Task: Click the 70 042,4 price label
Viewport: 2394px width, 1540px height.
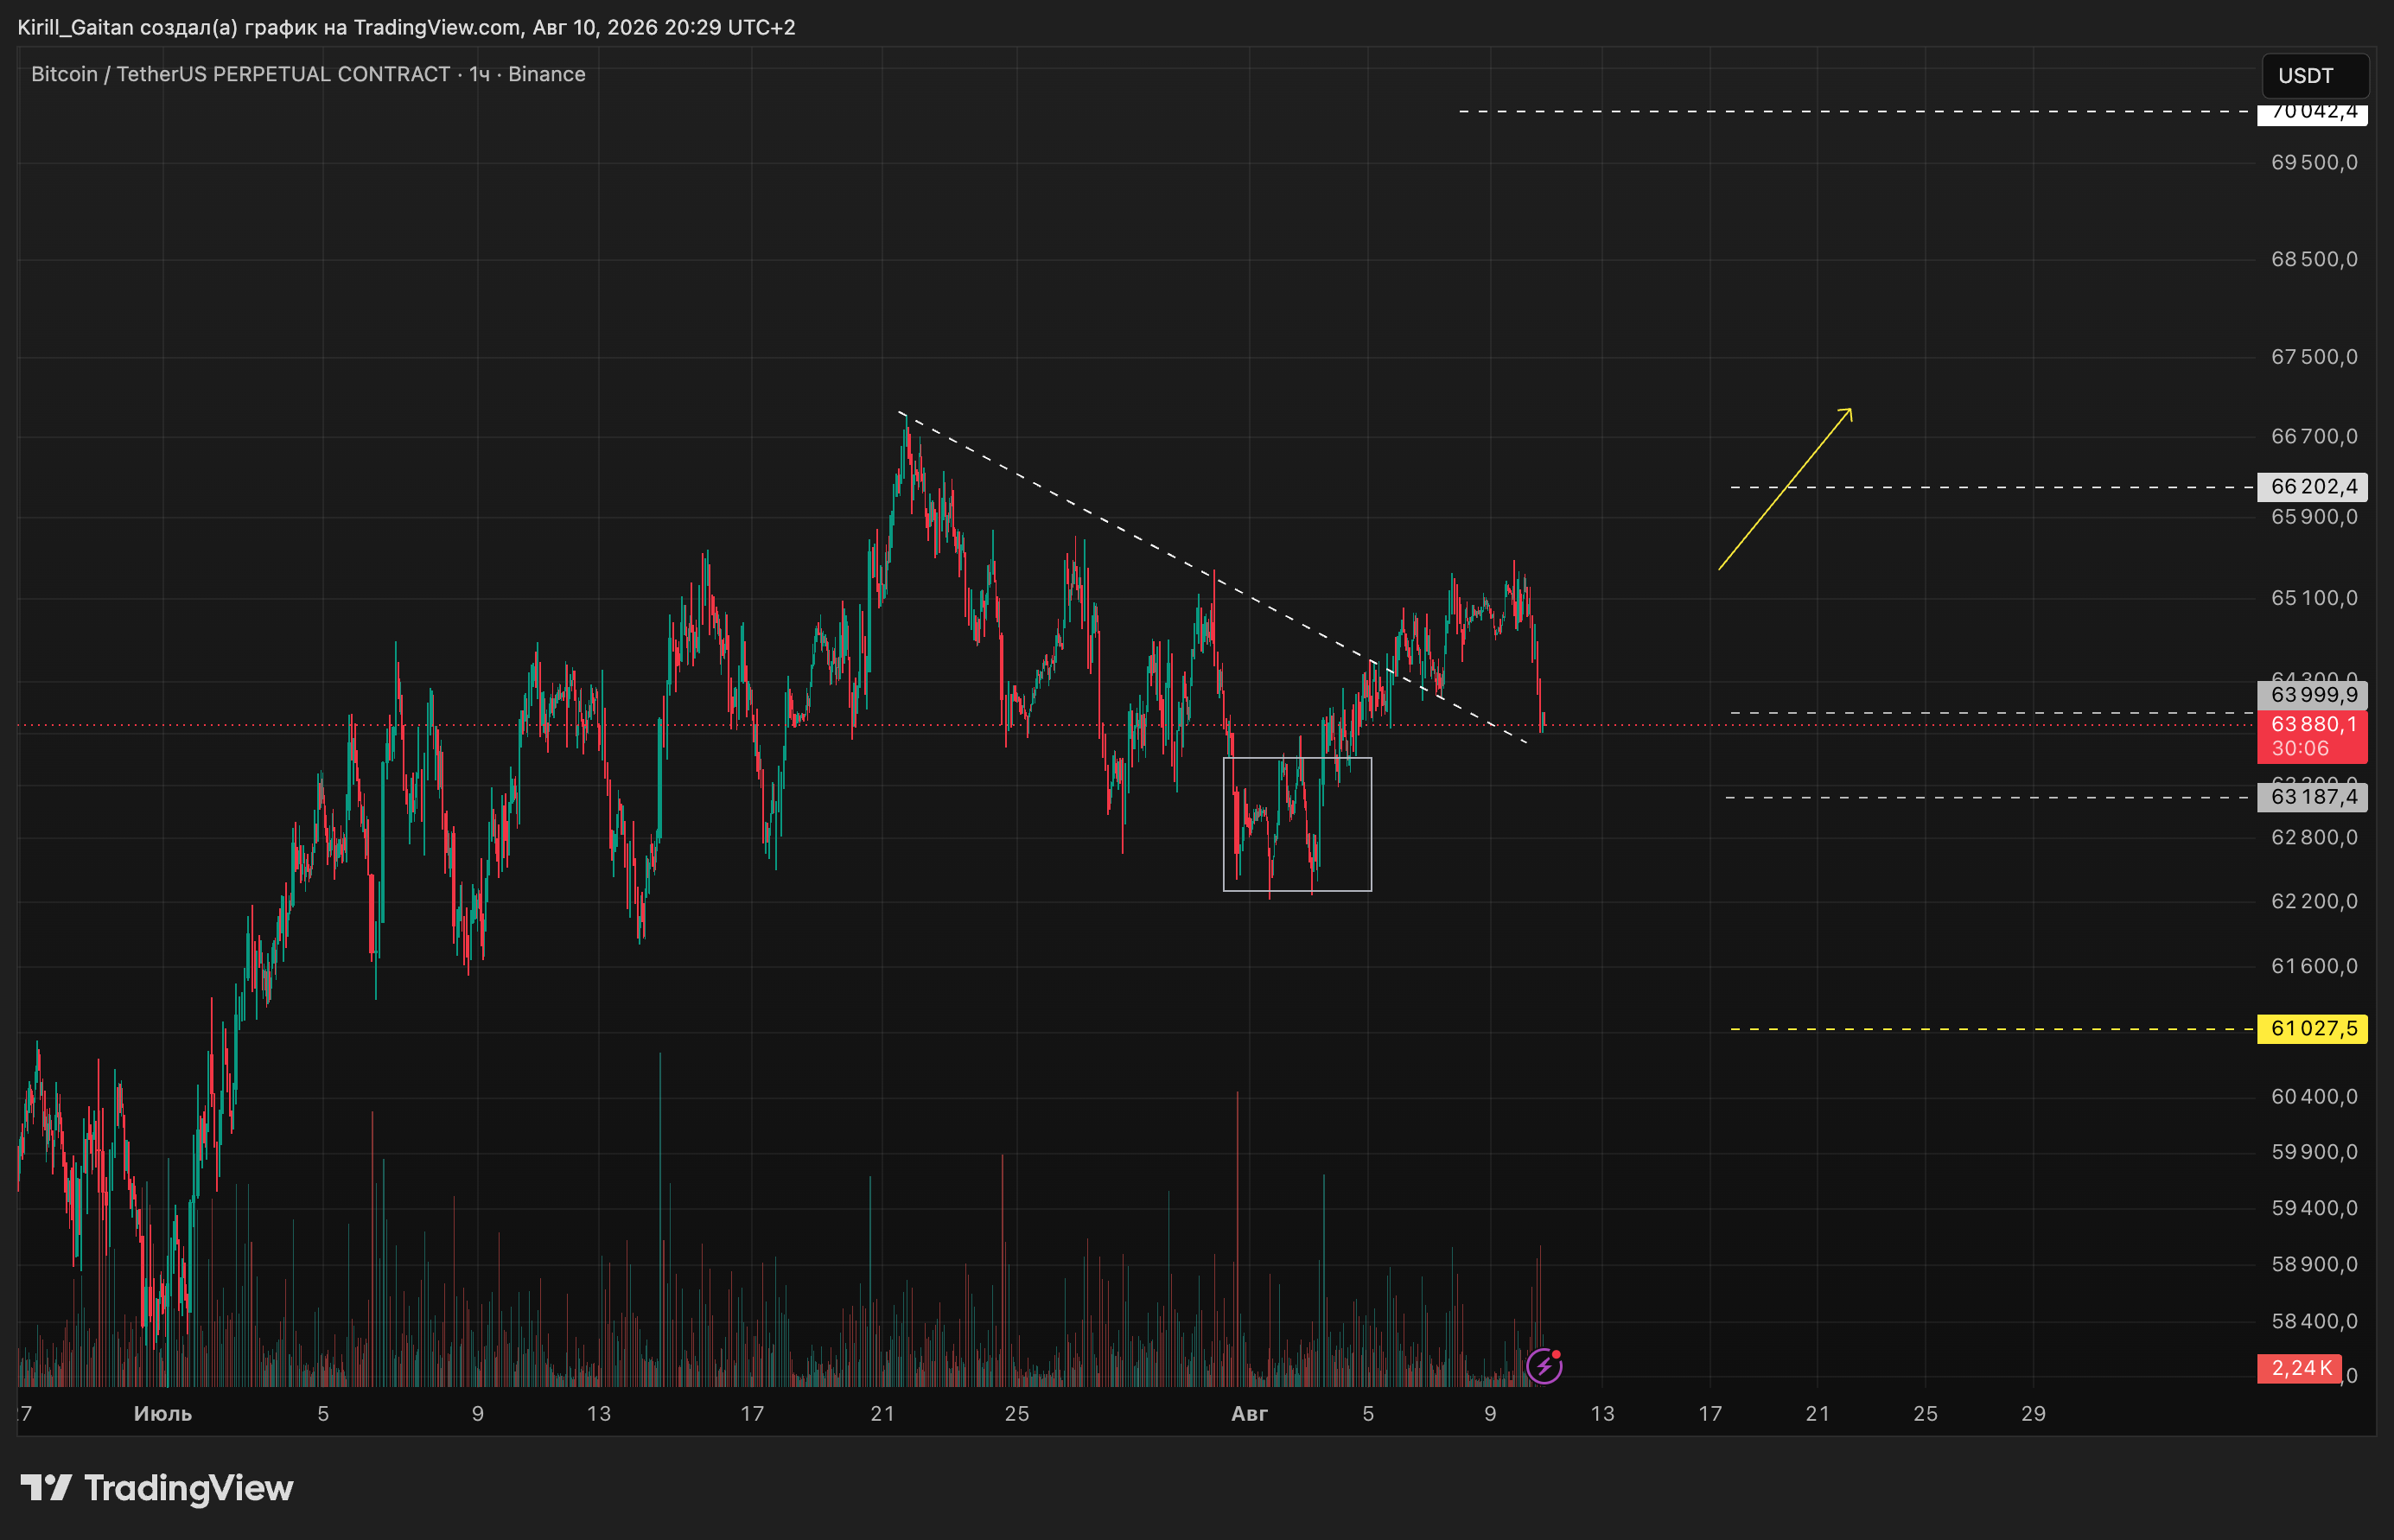Action: pyautogui.click(x=2312, y=112)
